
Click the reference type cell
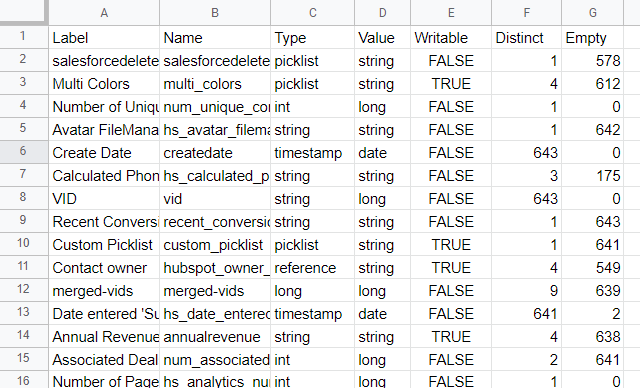click(313, 268)
